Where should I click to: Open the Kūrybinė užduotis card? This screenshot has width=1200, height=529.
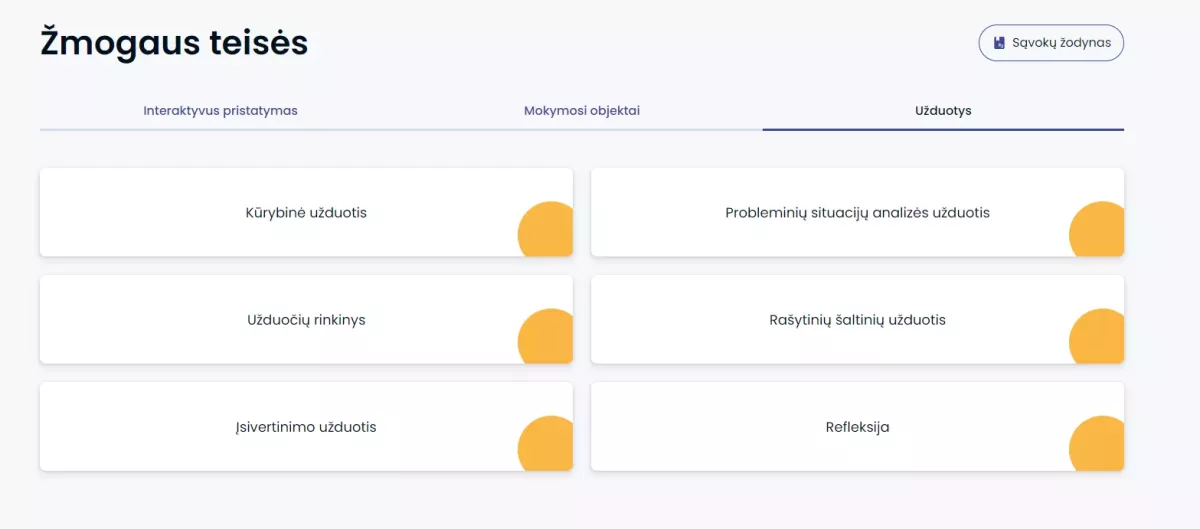click(306, 212)
